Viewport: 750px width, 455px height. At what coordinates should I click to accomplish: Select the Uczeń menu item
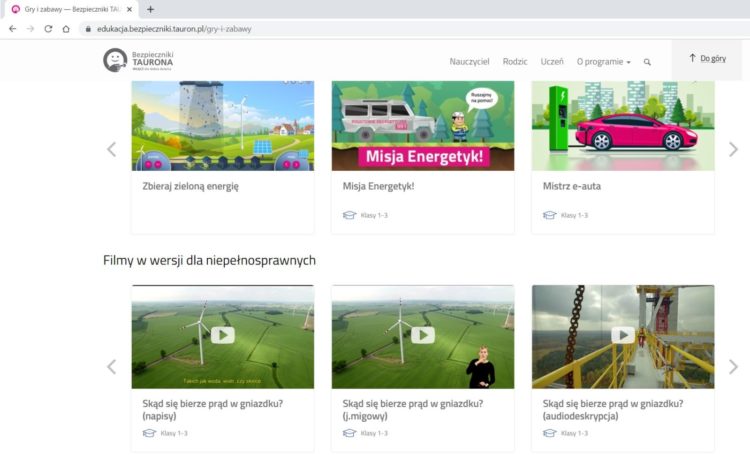tap(552, 62)
